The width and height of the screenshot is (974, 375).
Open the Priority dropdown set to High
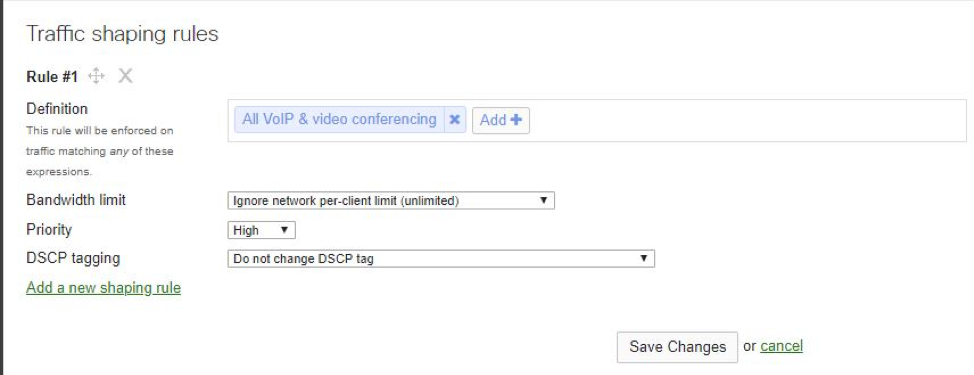(262, 230)
